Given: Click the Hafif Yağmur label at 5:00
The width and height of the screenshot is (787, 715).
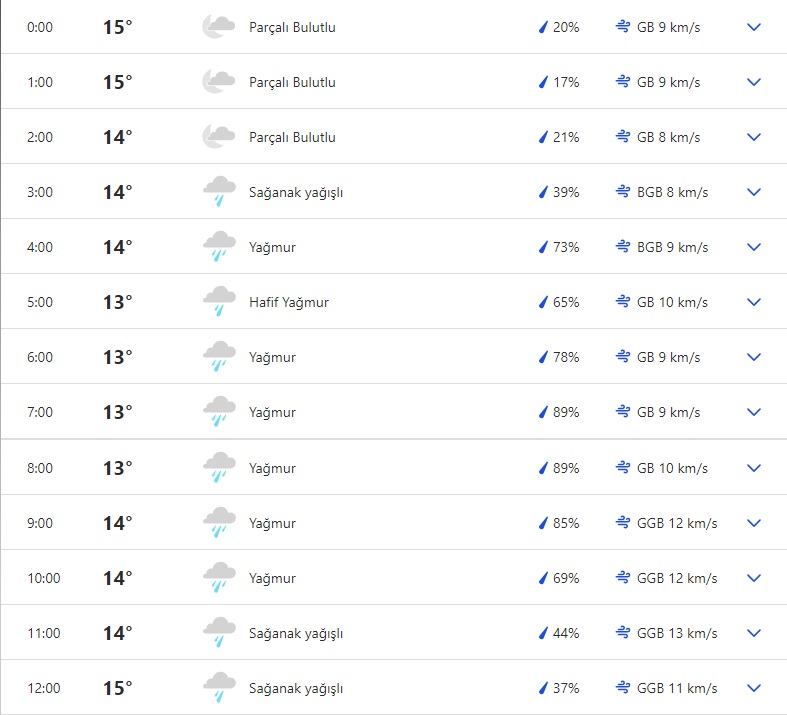Looking at the screenshot, I should (x=288, y=302).
